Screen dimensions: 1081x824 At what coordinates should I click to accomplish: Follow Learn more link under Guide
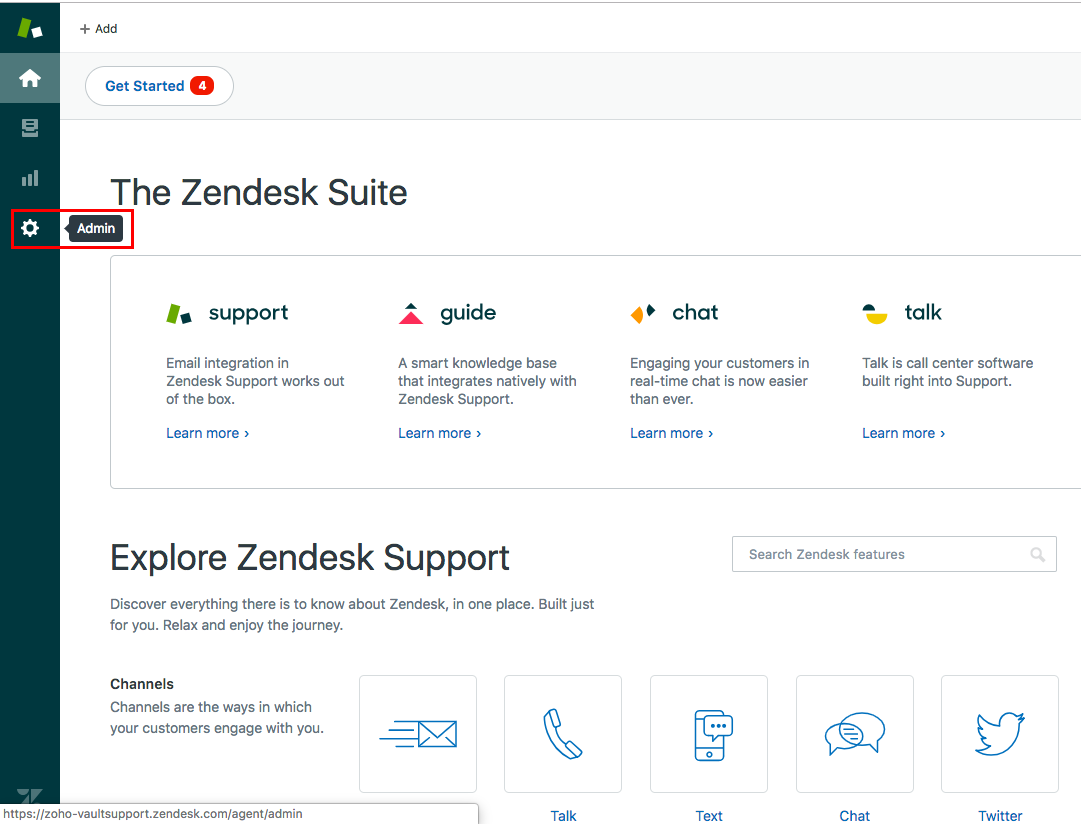pyautogui.click(x=439, y=433)
